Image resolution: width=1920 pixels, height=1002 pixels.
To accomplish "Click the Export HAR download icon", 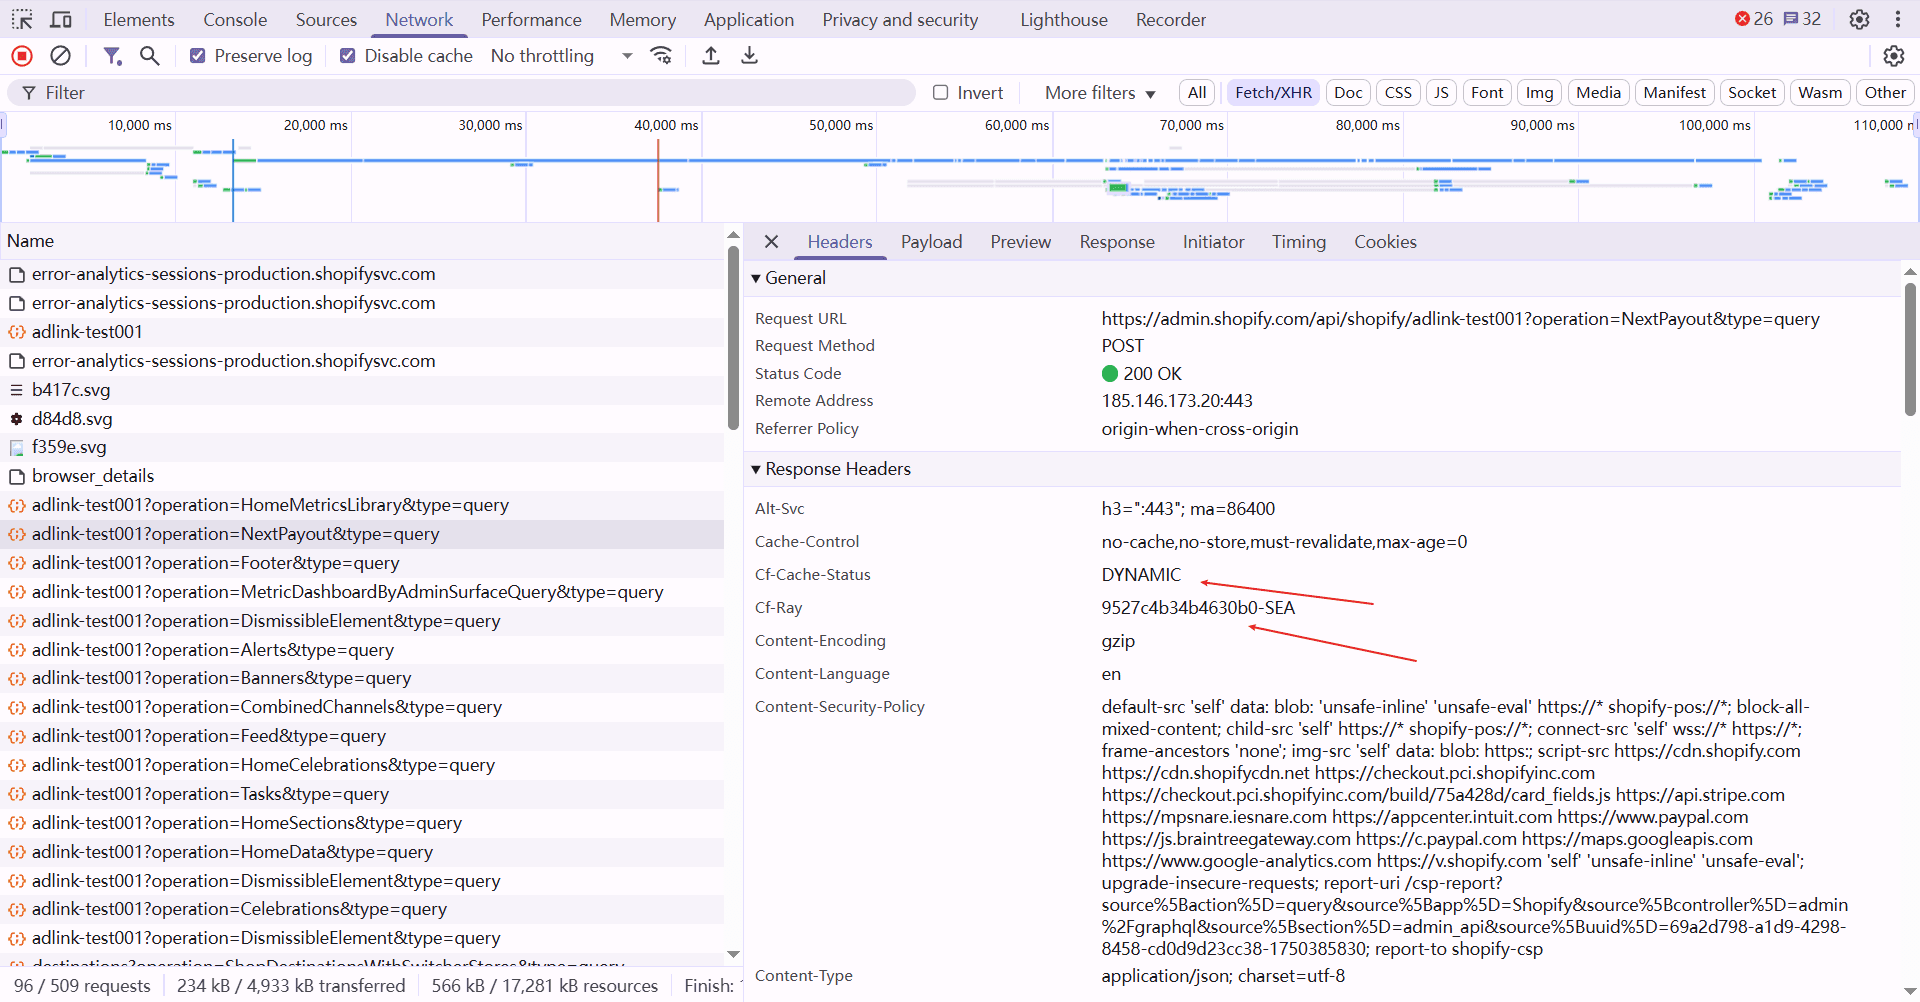I will [x=749, y=56].
